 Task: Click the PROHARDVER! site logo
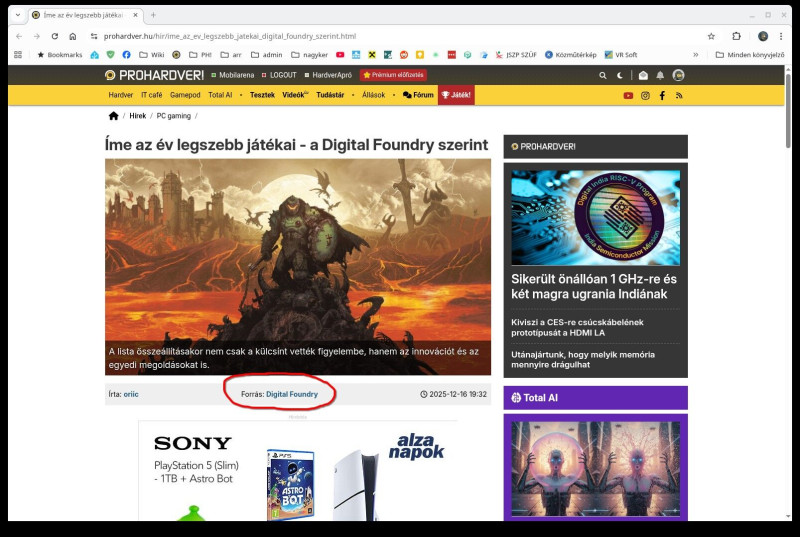[x=154, y=75]
